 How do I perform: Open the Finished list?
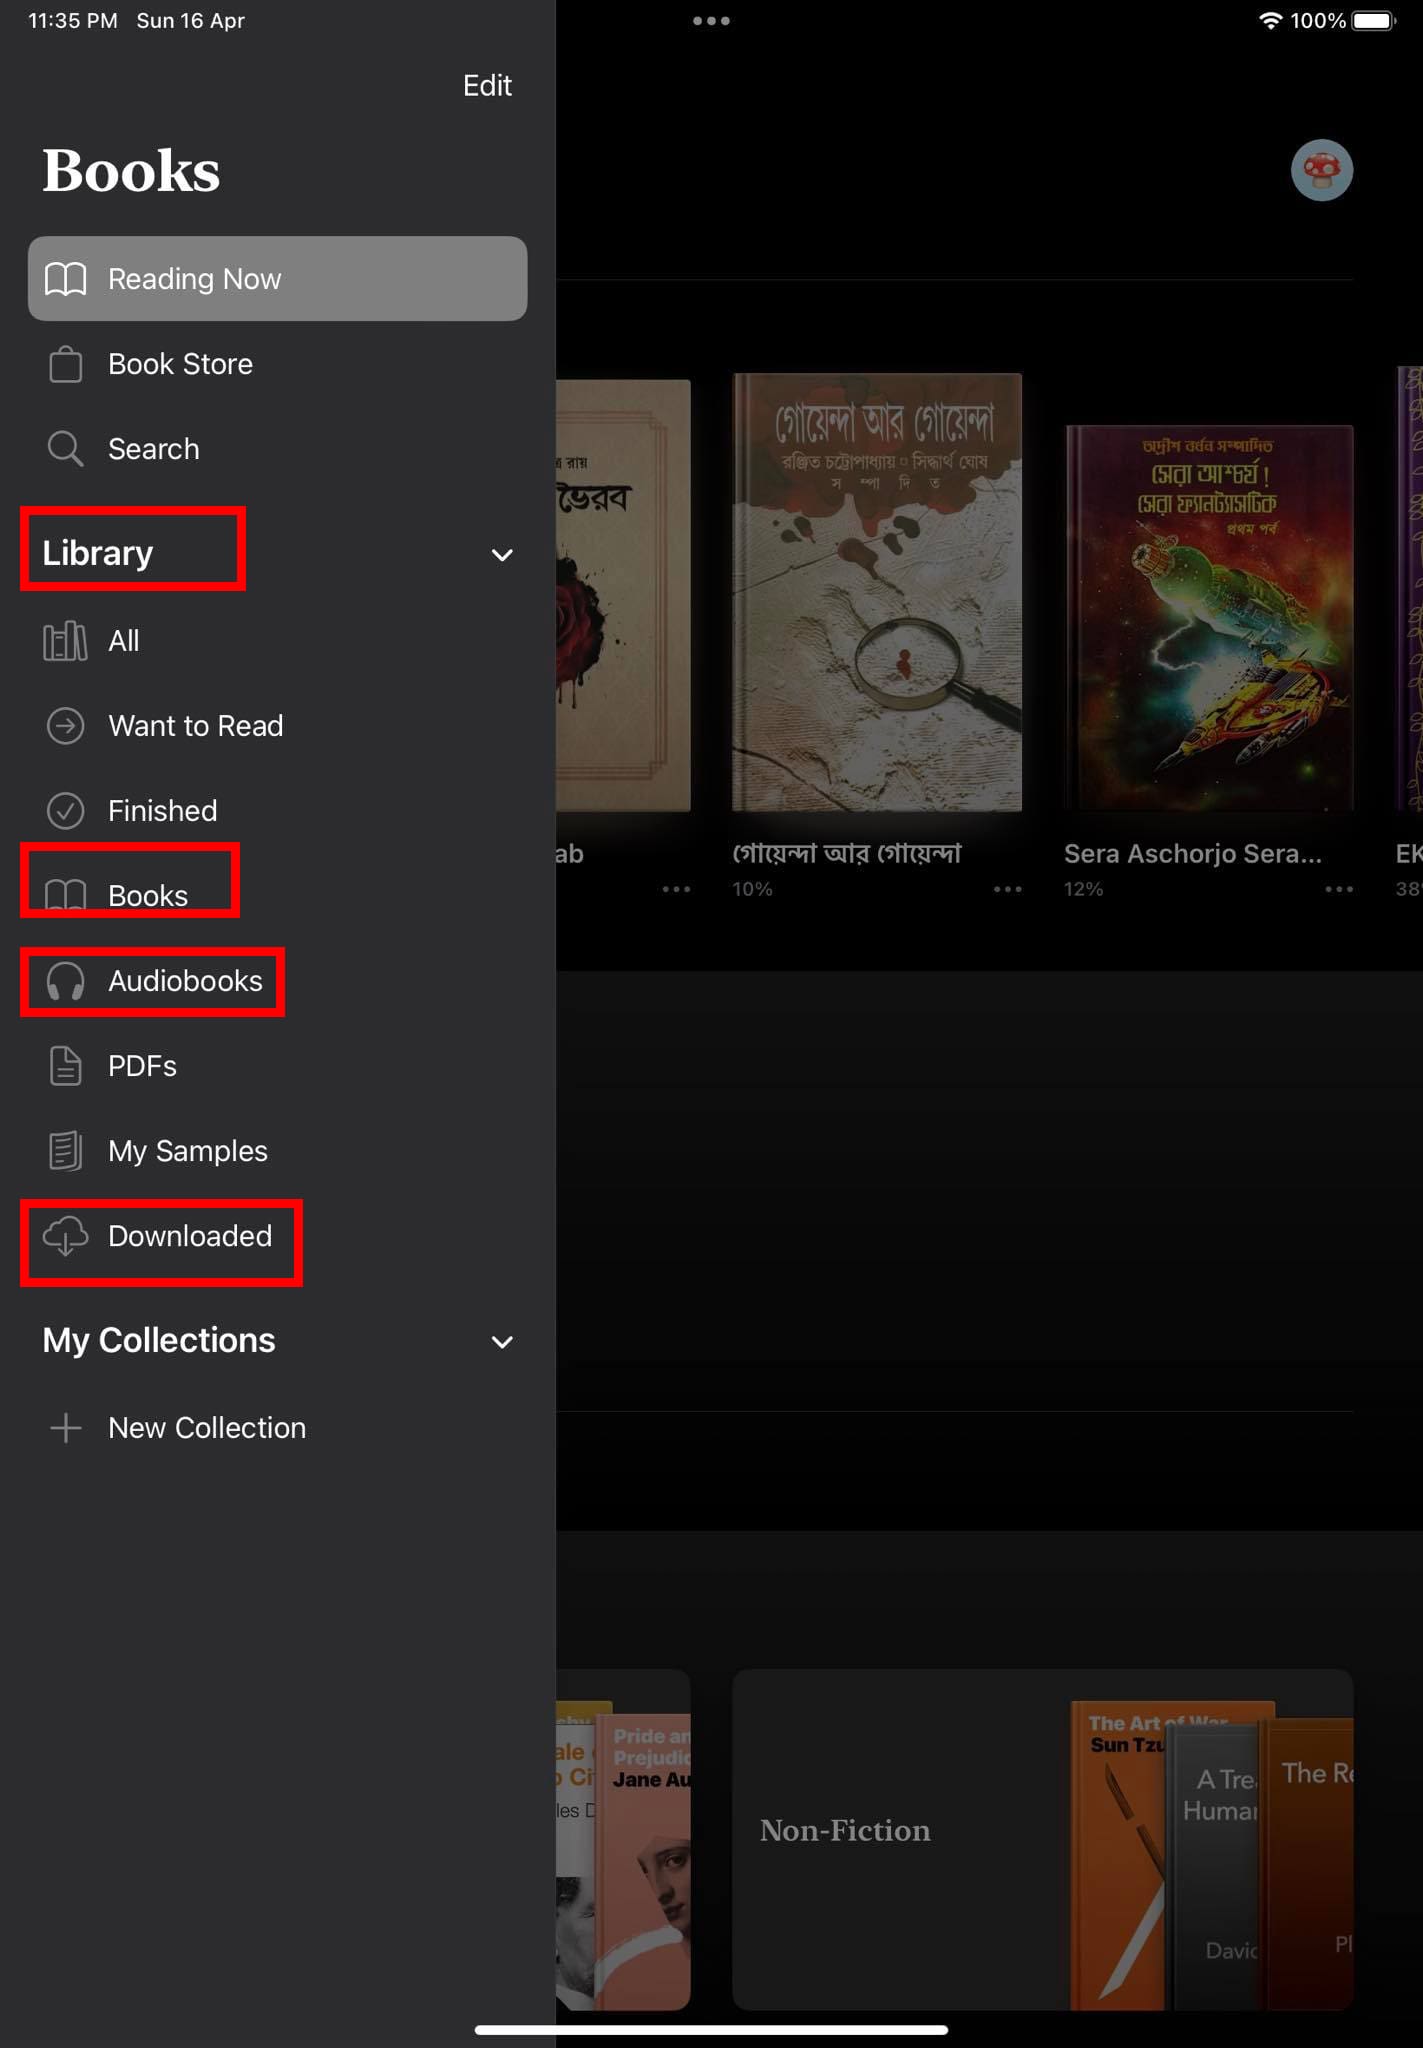click(x=277, y=811)
